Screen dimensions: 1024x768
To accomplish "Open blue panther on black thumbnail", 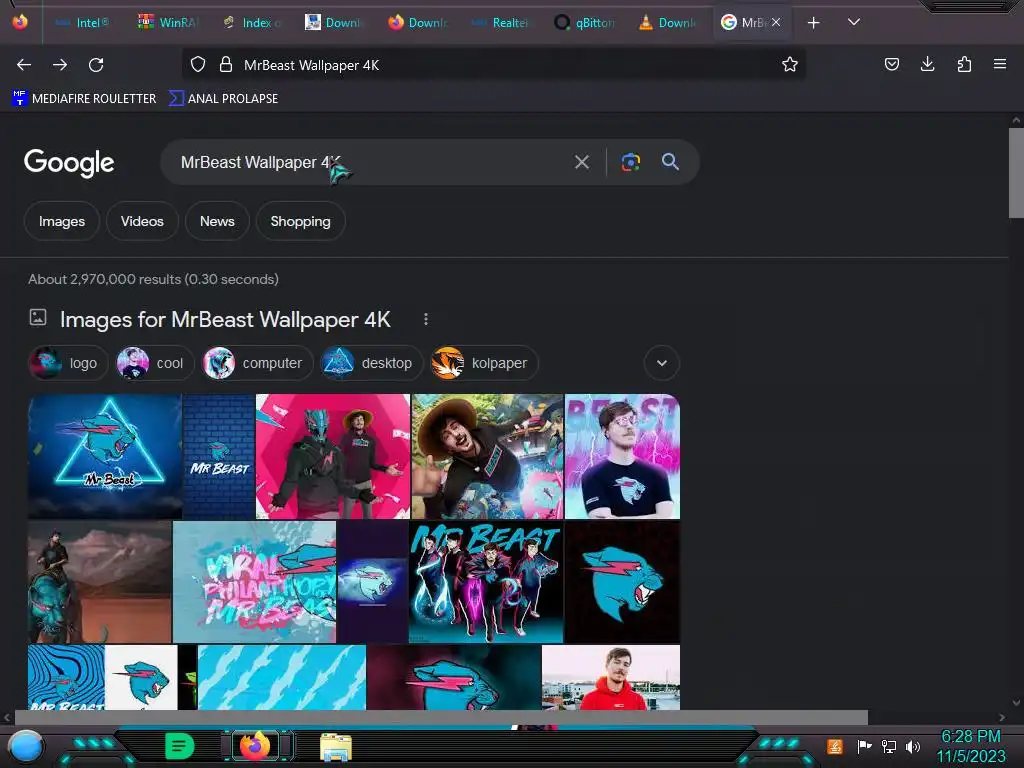I will [622, 582].
